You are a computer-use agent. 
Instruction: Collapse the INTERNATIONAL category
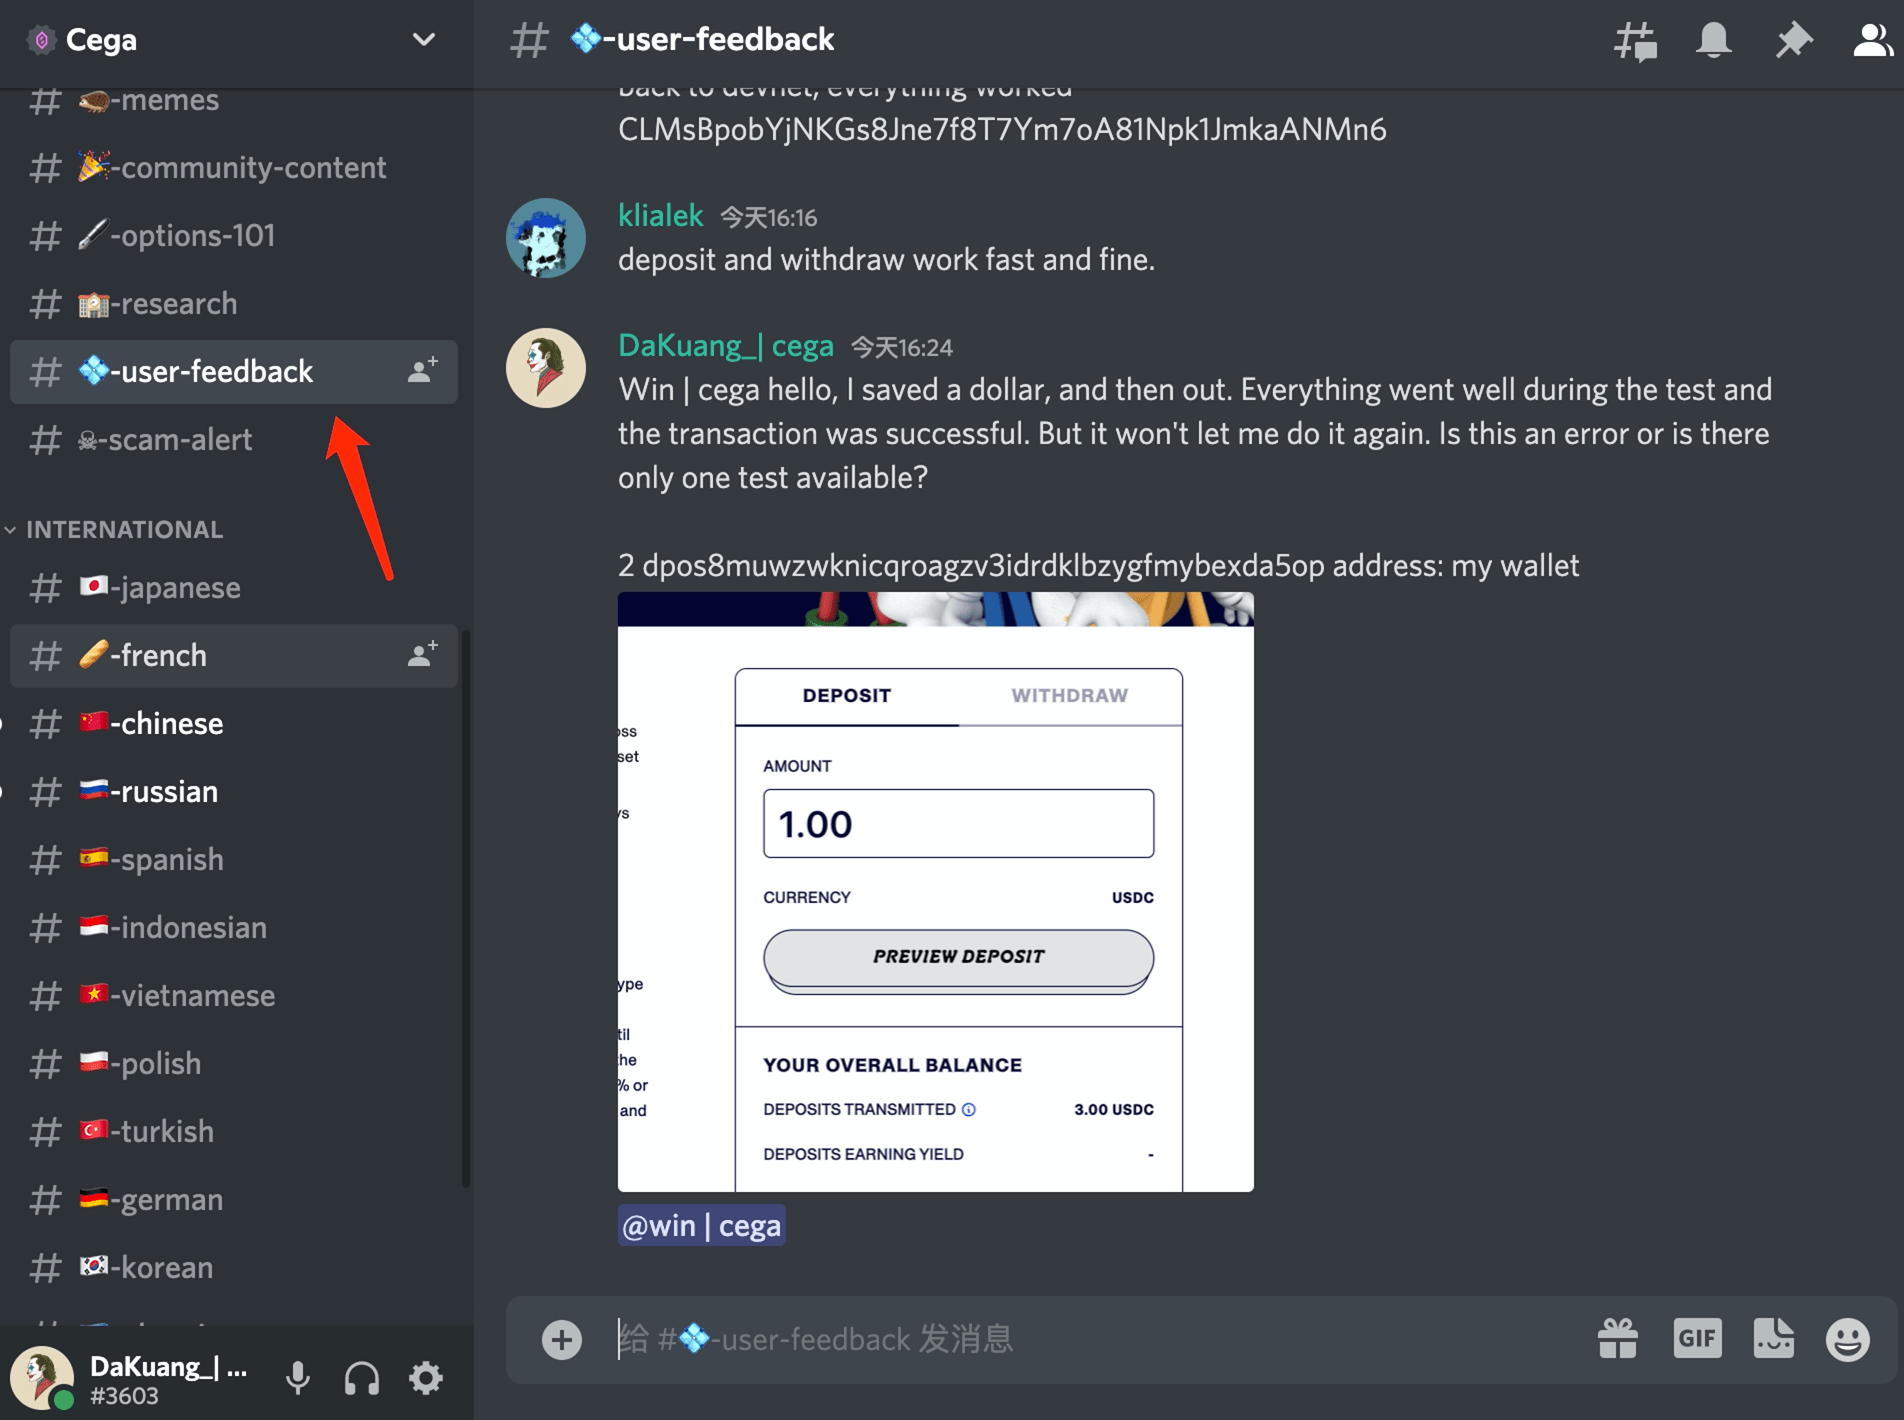(124, 529)
